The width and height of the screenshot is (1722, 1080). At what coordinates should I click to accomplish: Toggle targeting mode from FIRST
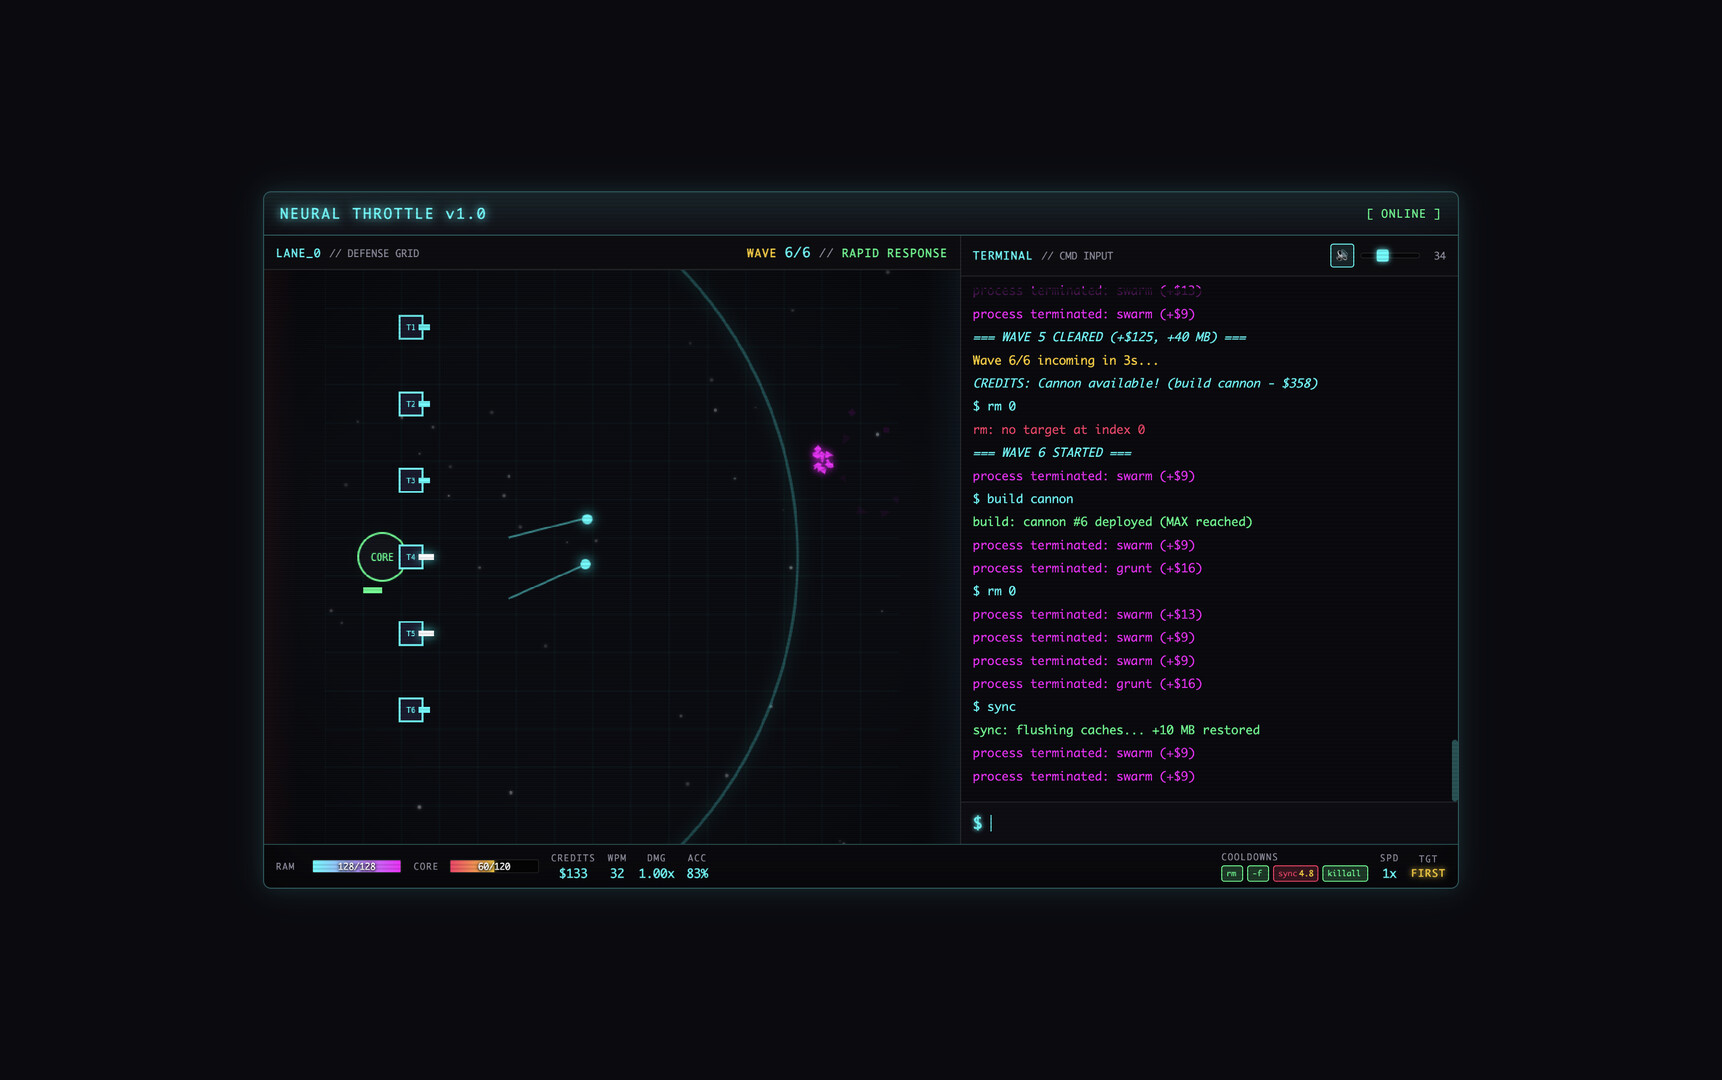[x=1427, y=873]
